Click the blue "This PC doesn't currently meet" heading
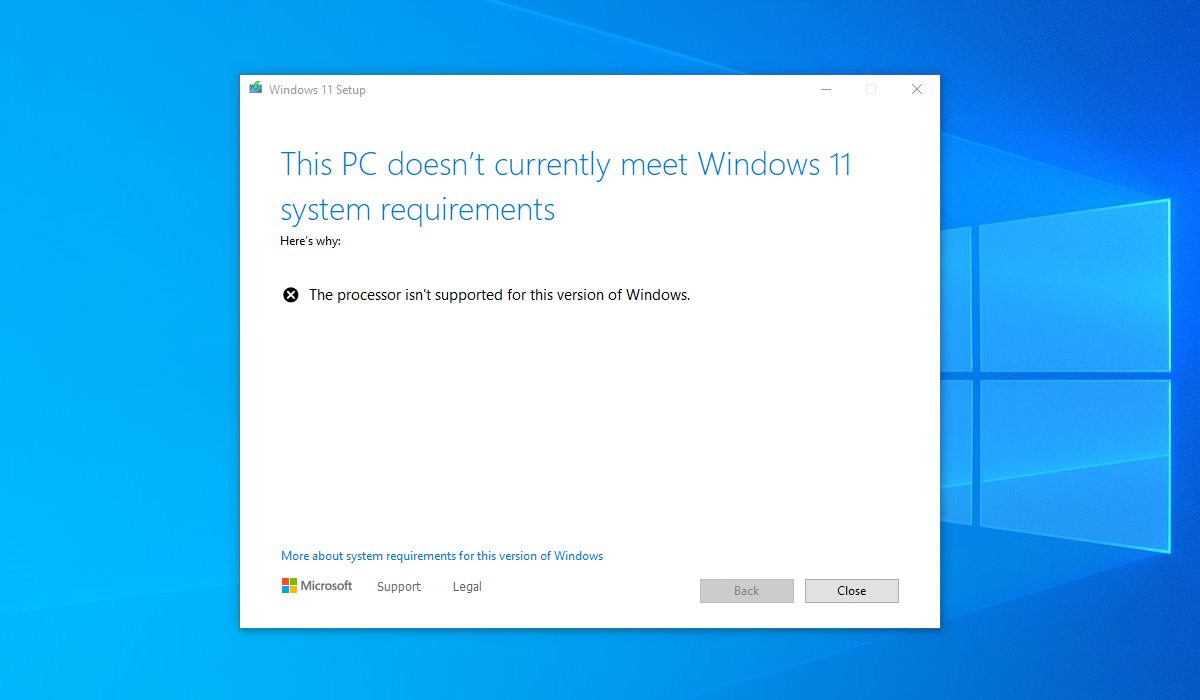Screen dimensions: 1200x700 coord(565,165)
